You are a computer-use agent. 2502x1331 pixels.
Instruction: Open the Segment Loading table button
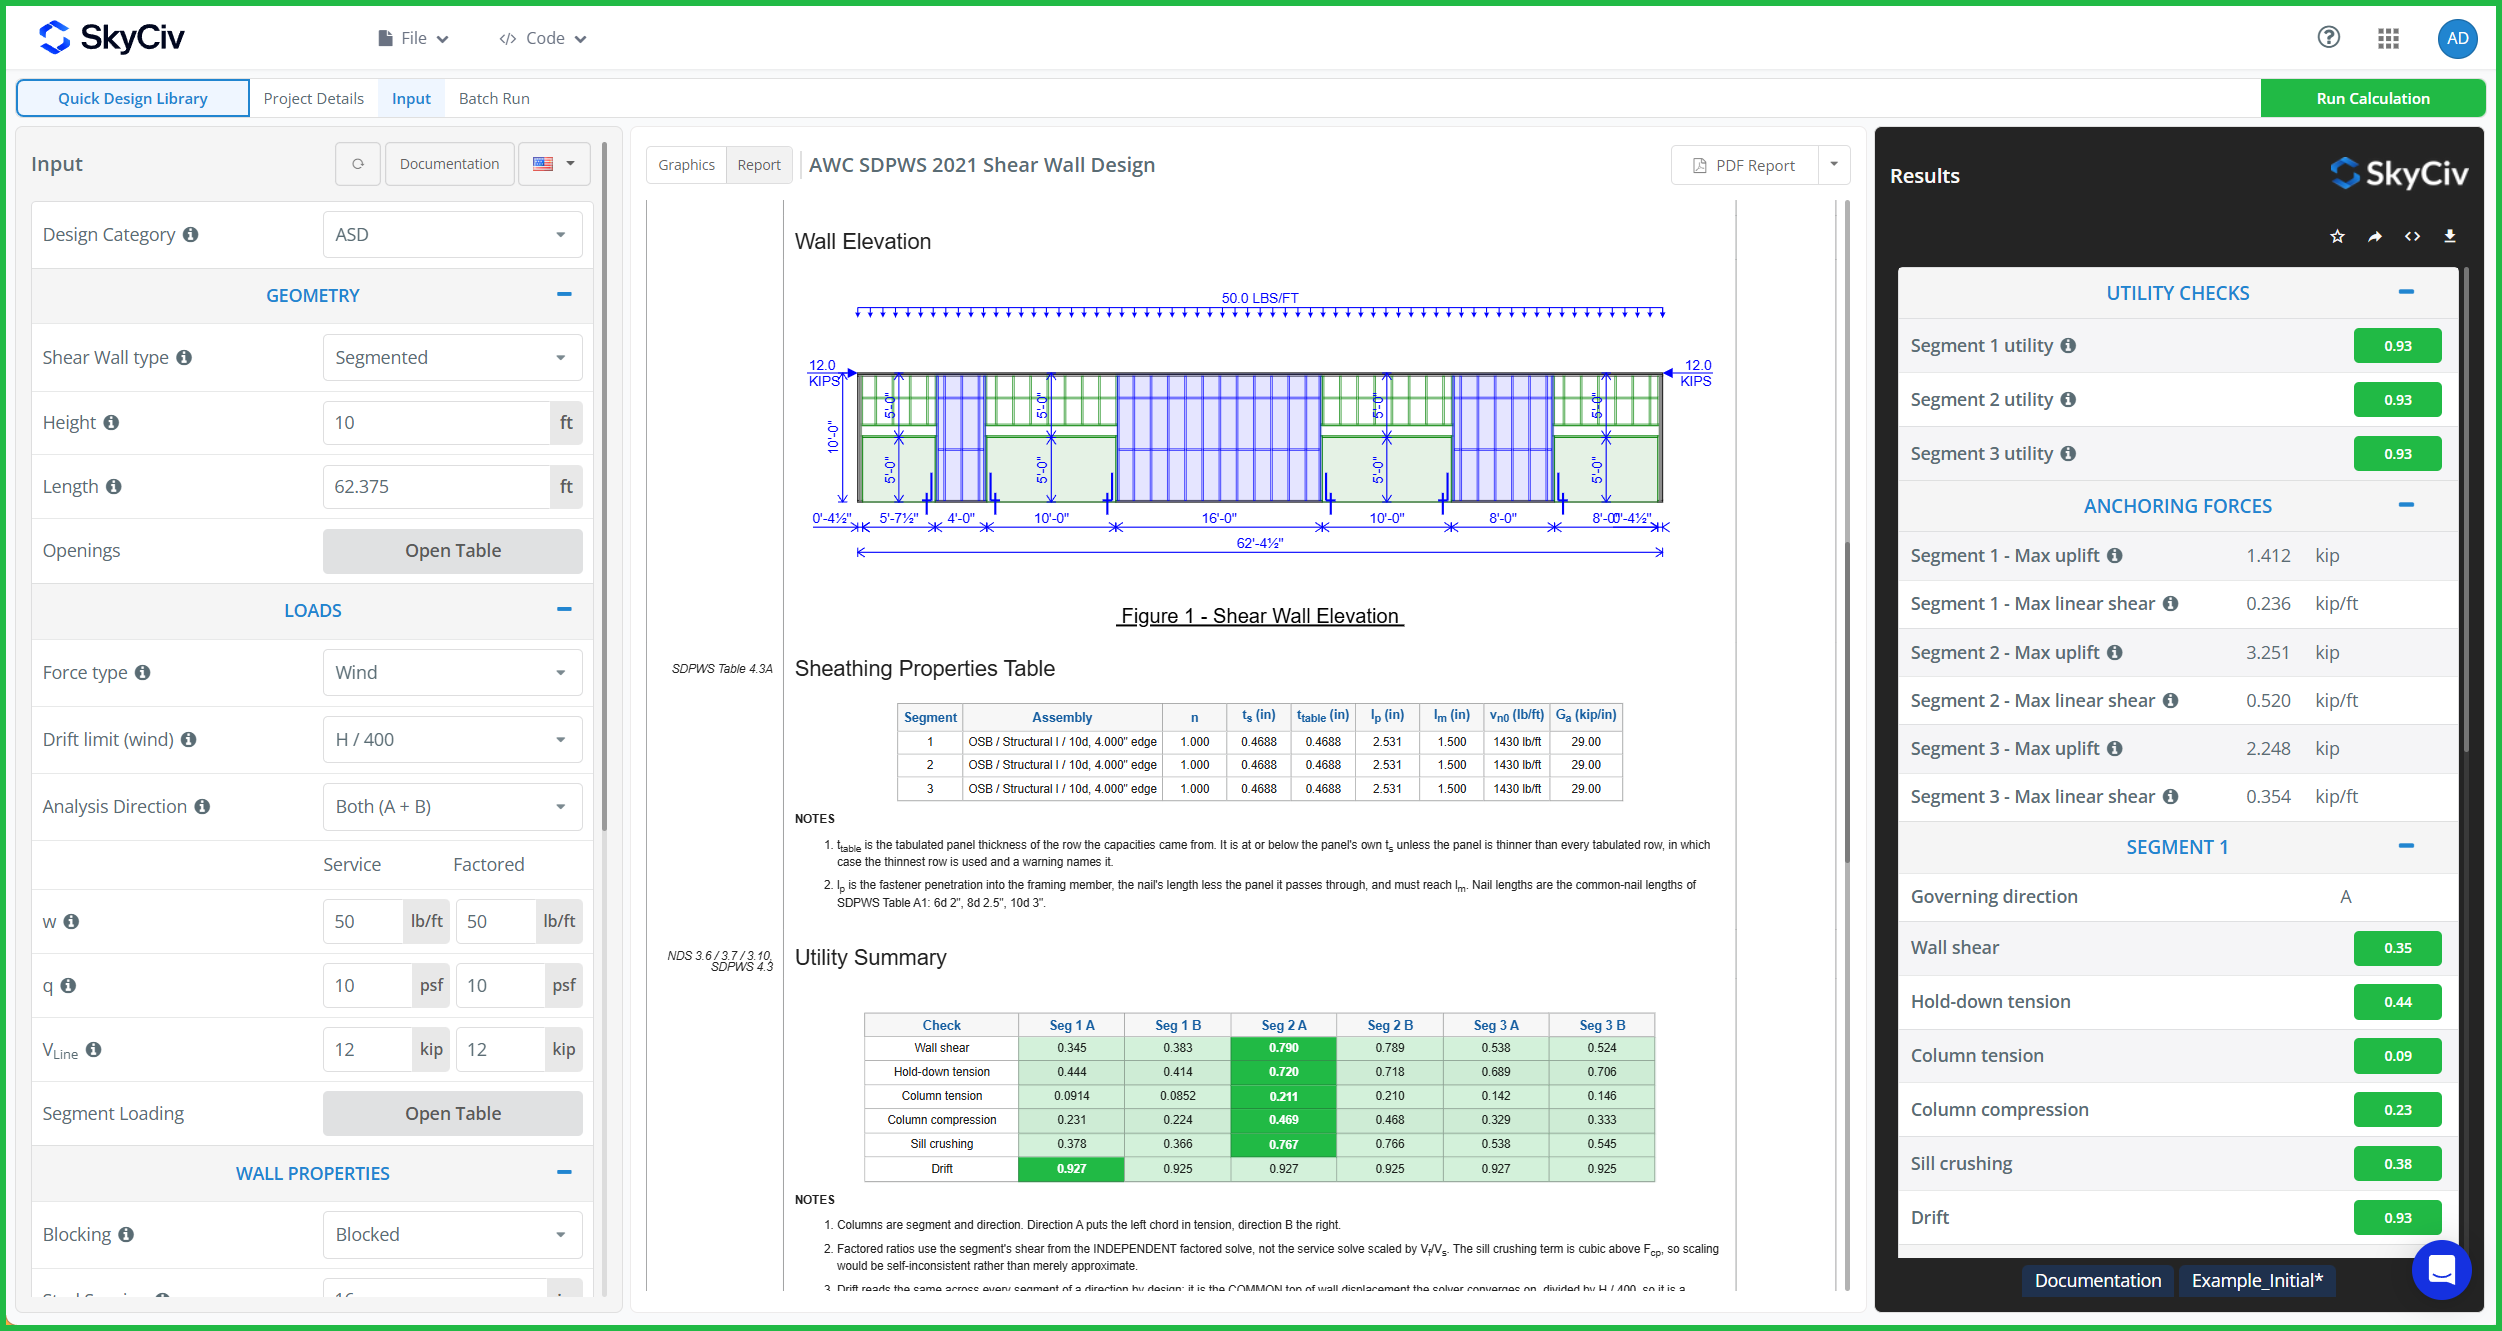click(453, 1113)
